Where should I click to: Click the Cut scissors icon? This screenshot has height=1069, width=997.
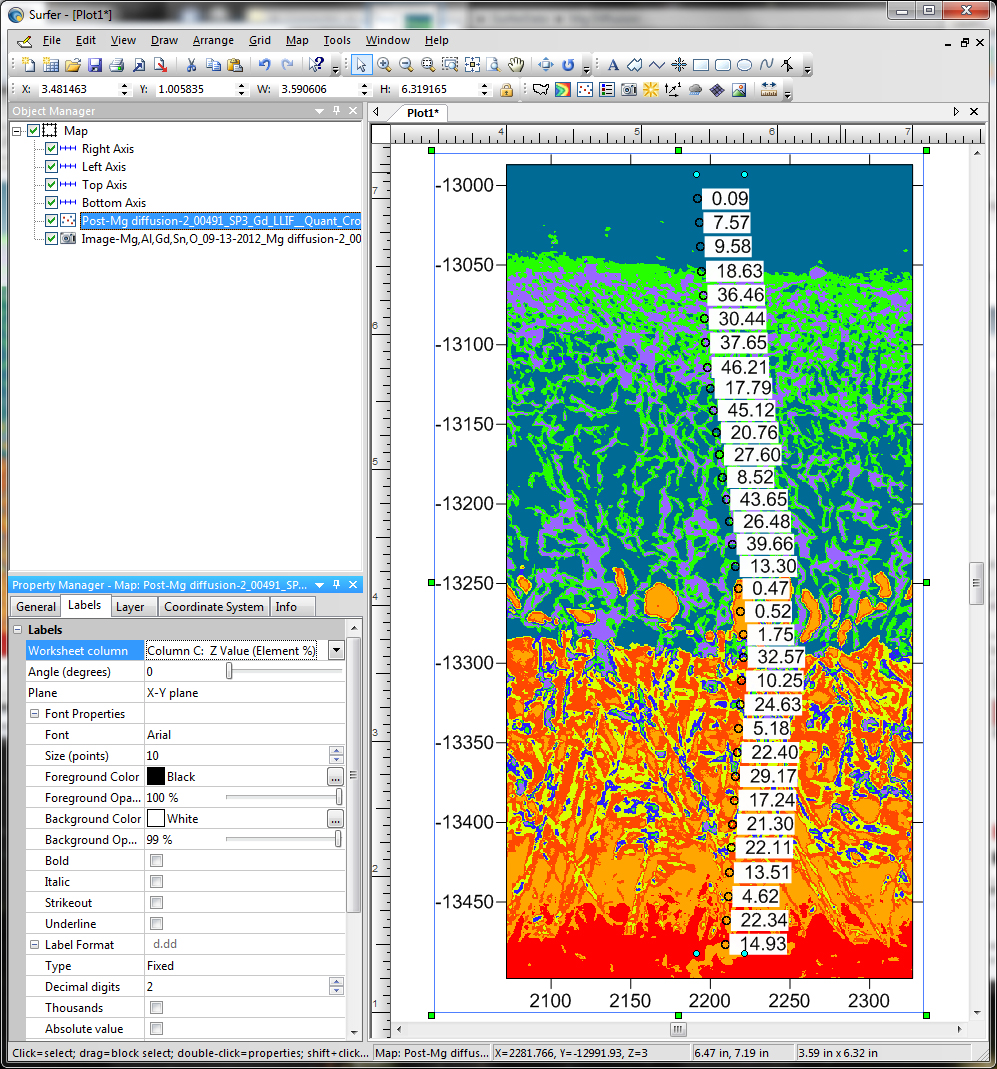[x=191, y=65]
